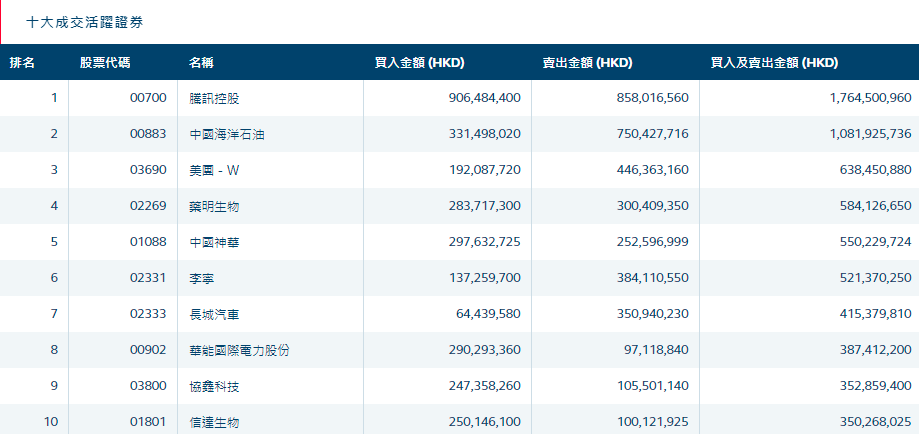Select stock code 01088
Image resolution: width=919 pixels, height=434 pixels.
tap(148, 242)
